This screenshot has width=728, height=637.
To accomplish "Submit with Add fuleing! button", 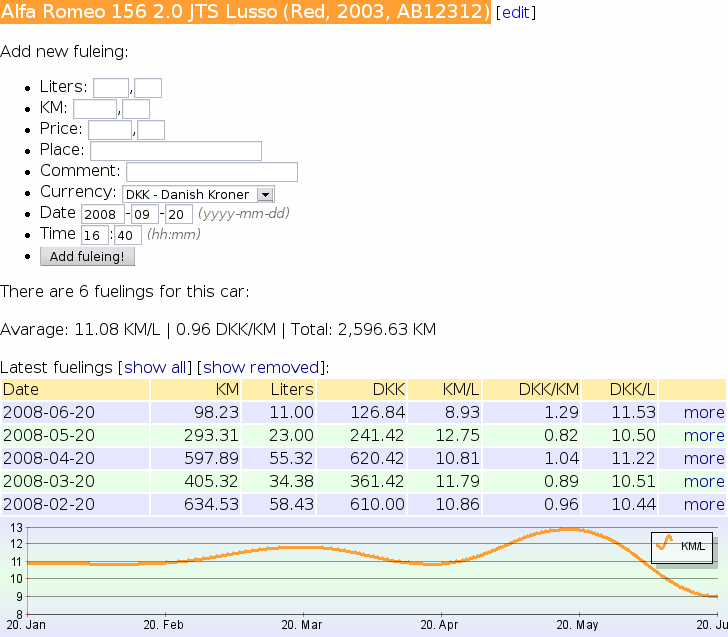I will point(87,256).
